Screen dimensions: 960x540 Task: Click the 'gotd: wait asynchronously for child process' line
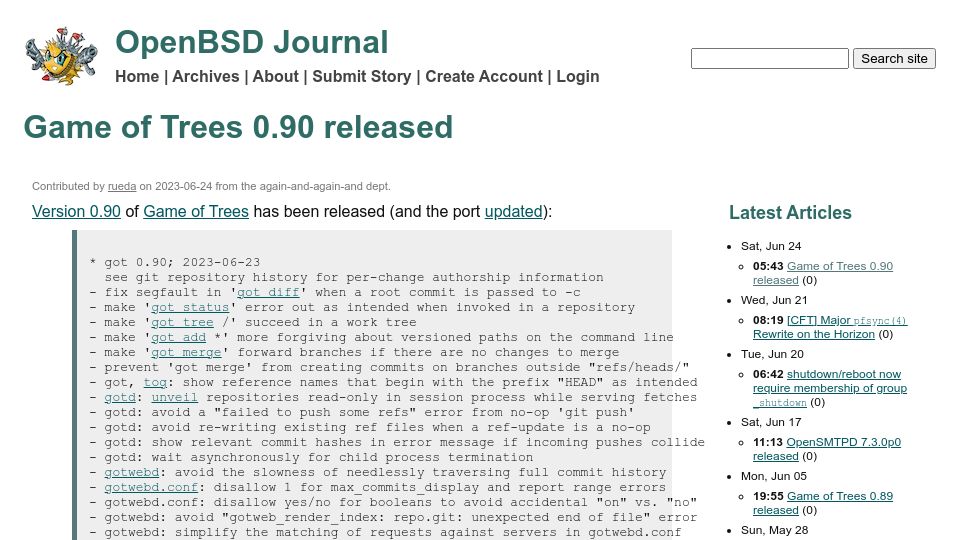click(311, 457)
